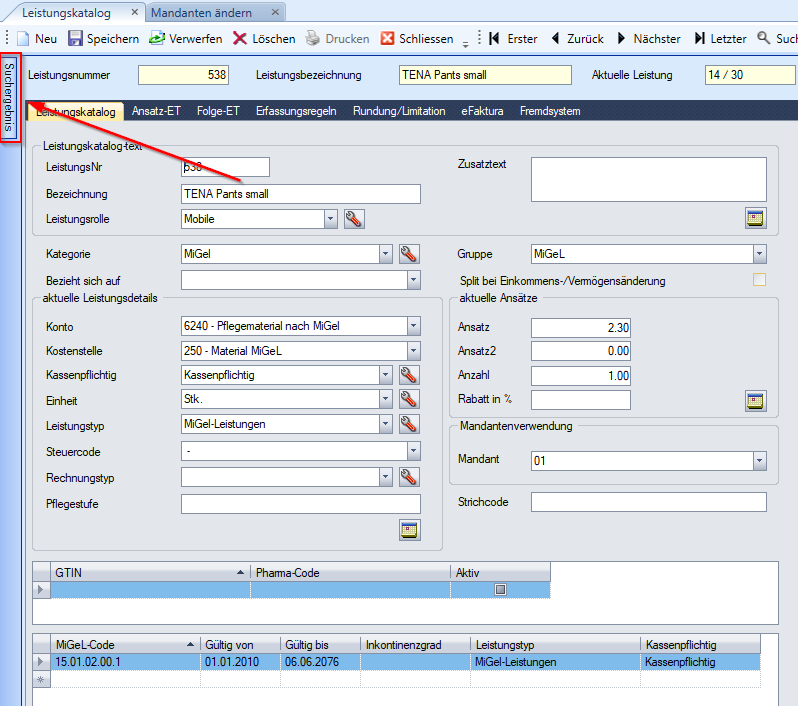Open the Fremdsystem tab

[550, 111]
